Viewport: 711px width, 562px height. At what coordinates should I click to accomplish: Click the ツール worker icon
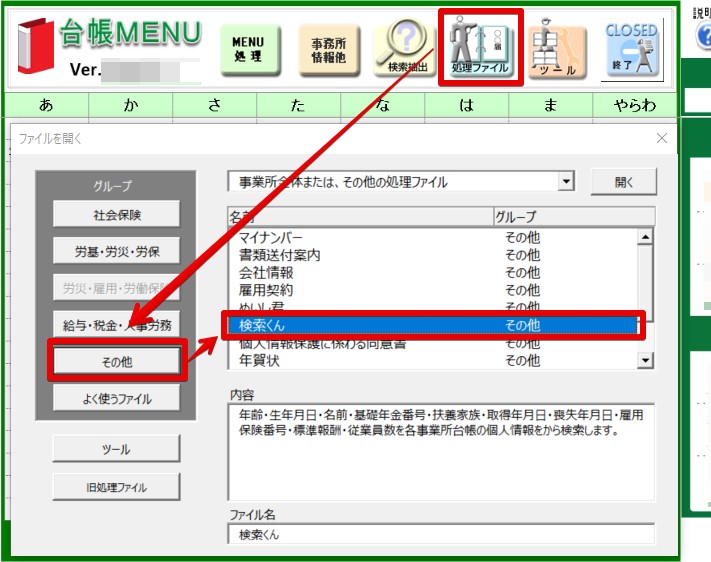[556, 49]
